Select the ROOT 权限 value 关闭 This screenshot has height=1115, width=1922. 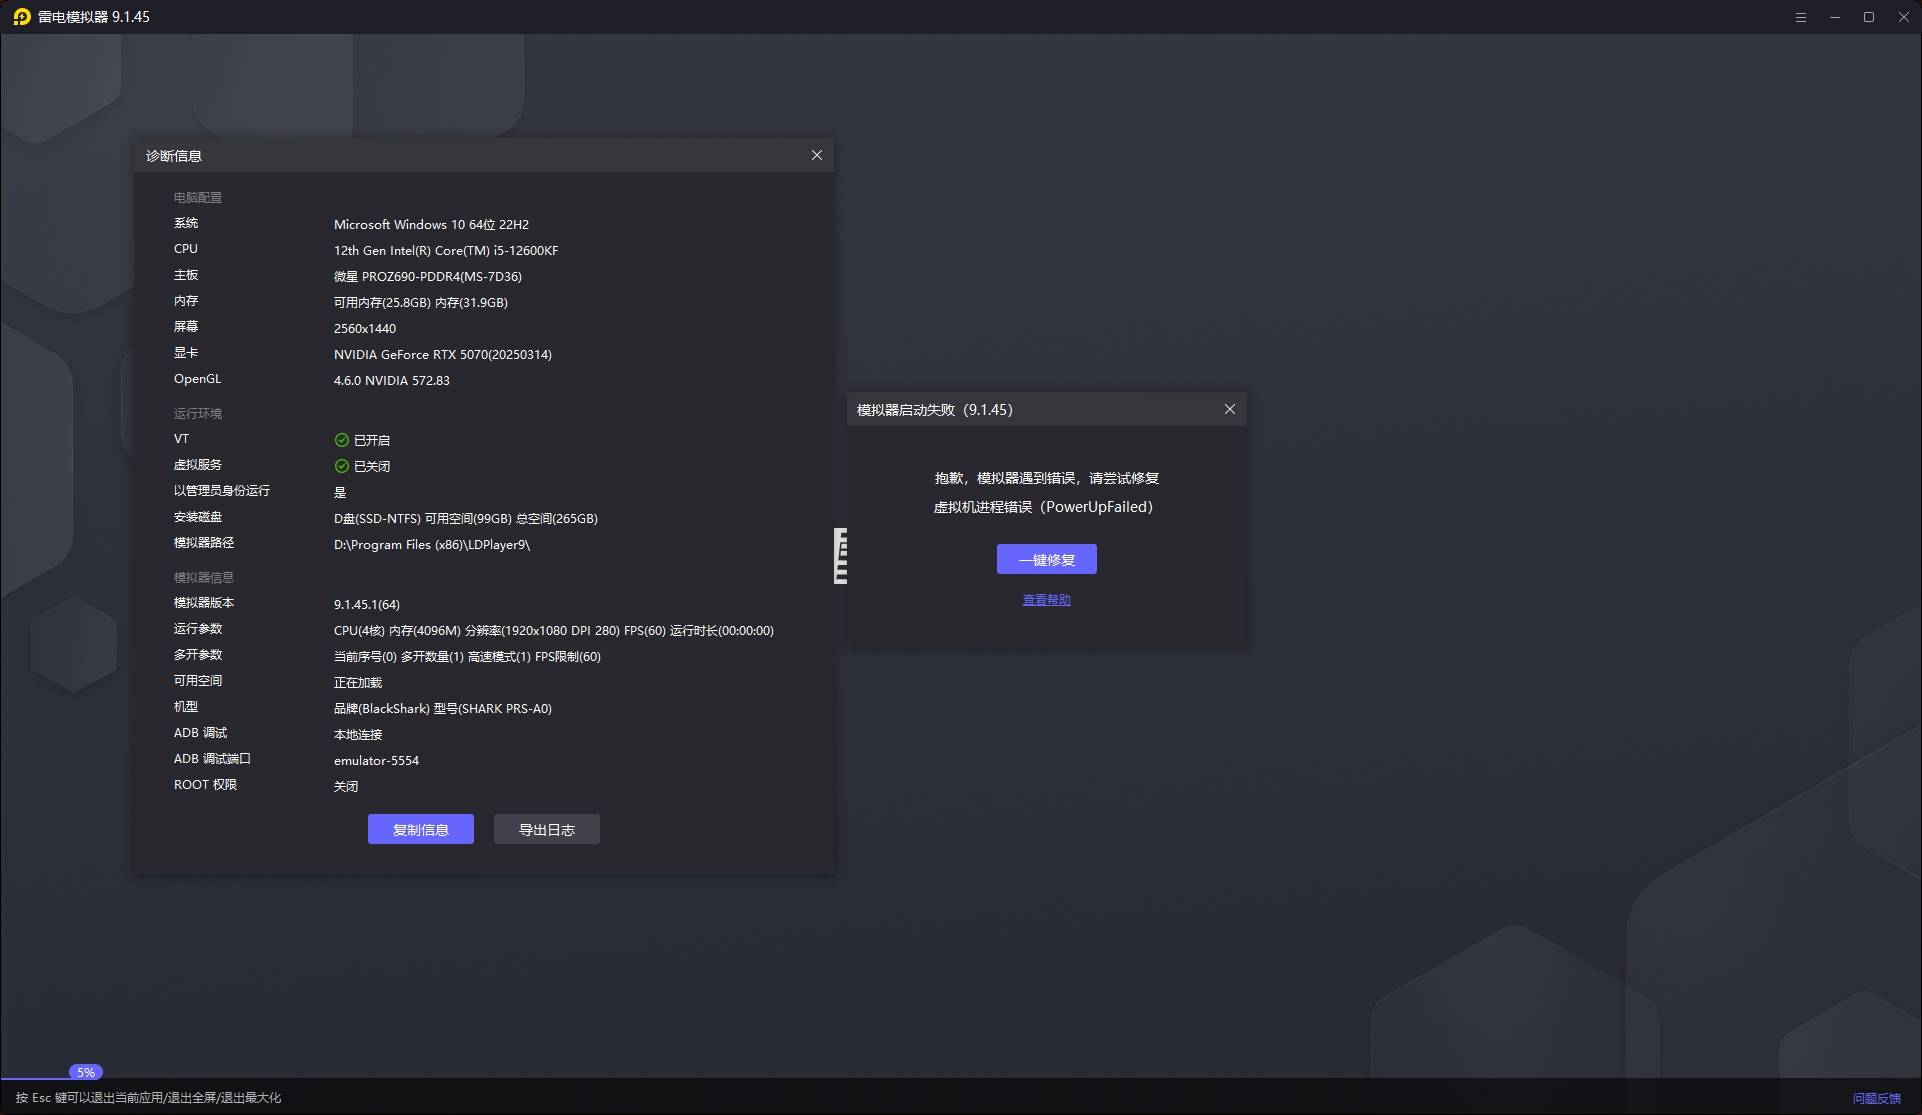click(345, 787)
